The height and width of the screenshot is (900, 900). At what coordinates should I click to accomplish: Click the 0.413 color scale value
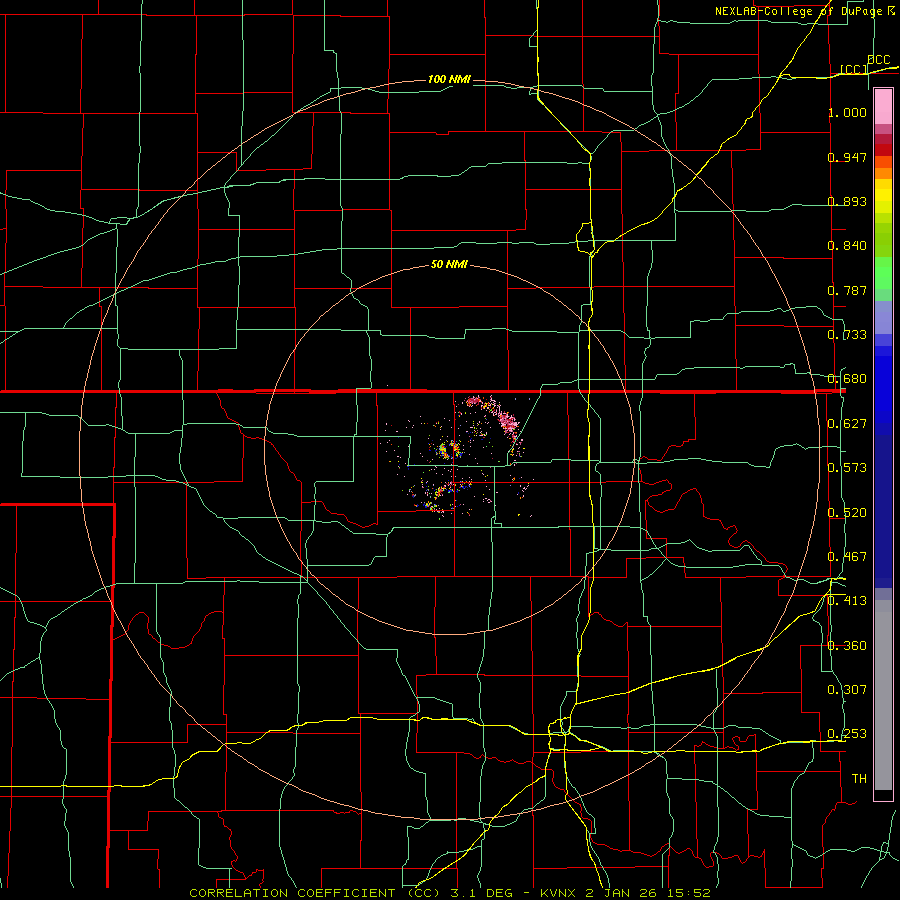click(x=847, y=601)
